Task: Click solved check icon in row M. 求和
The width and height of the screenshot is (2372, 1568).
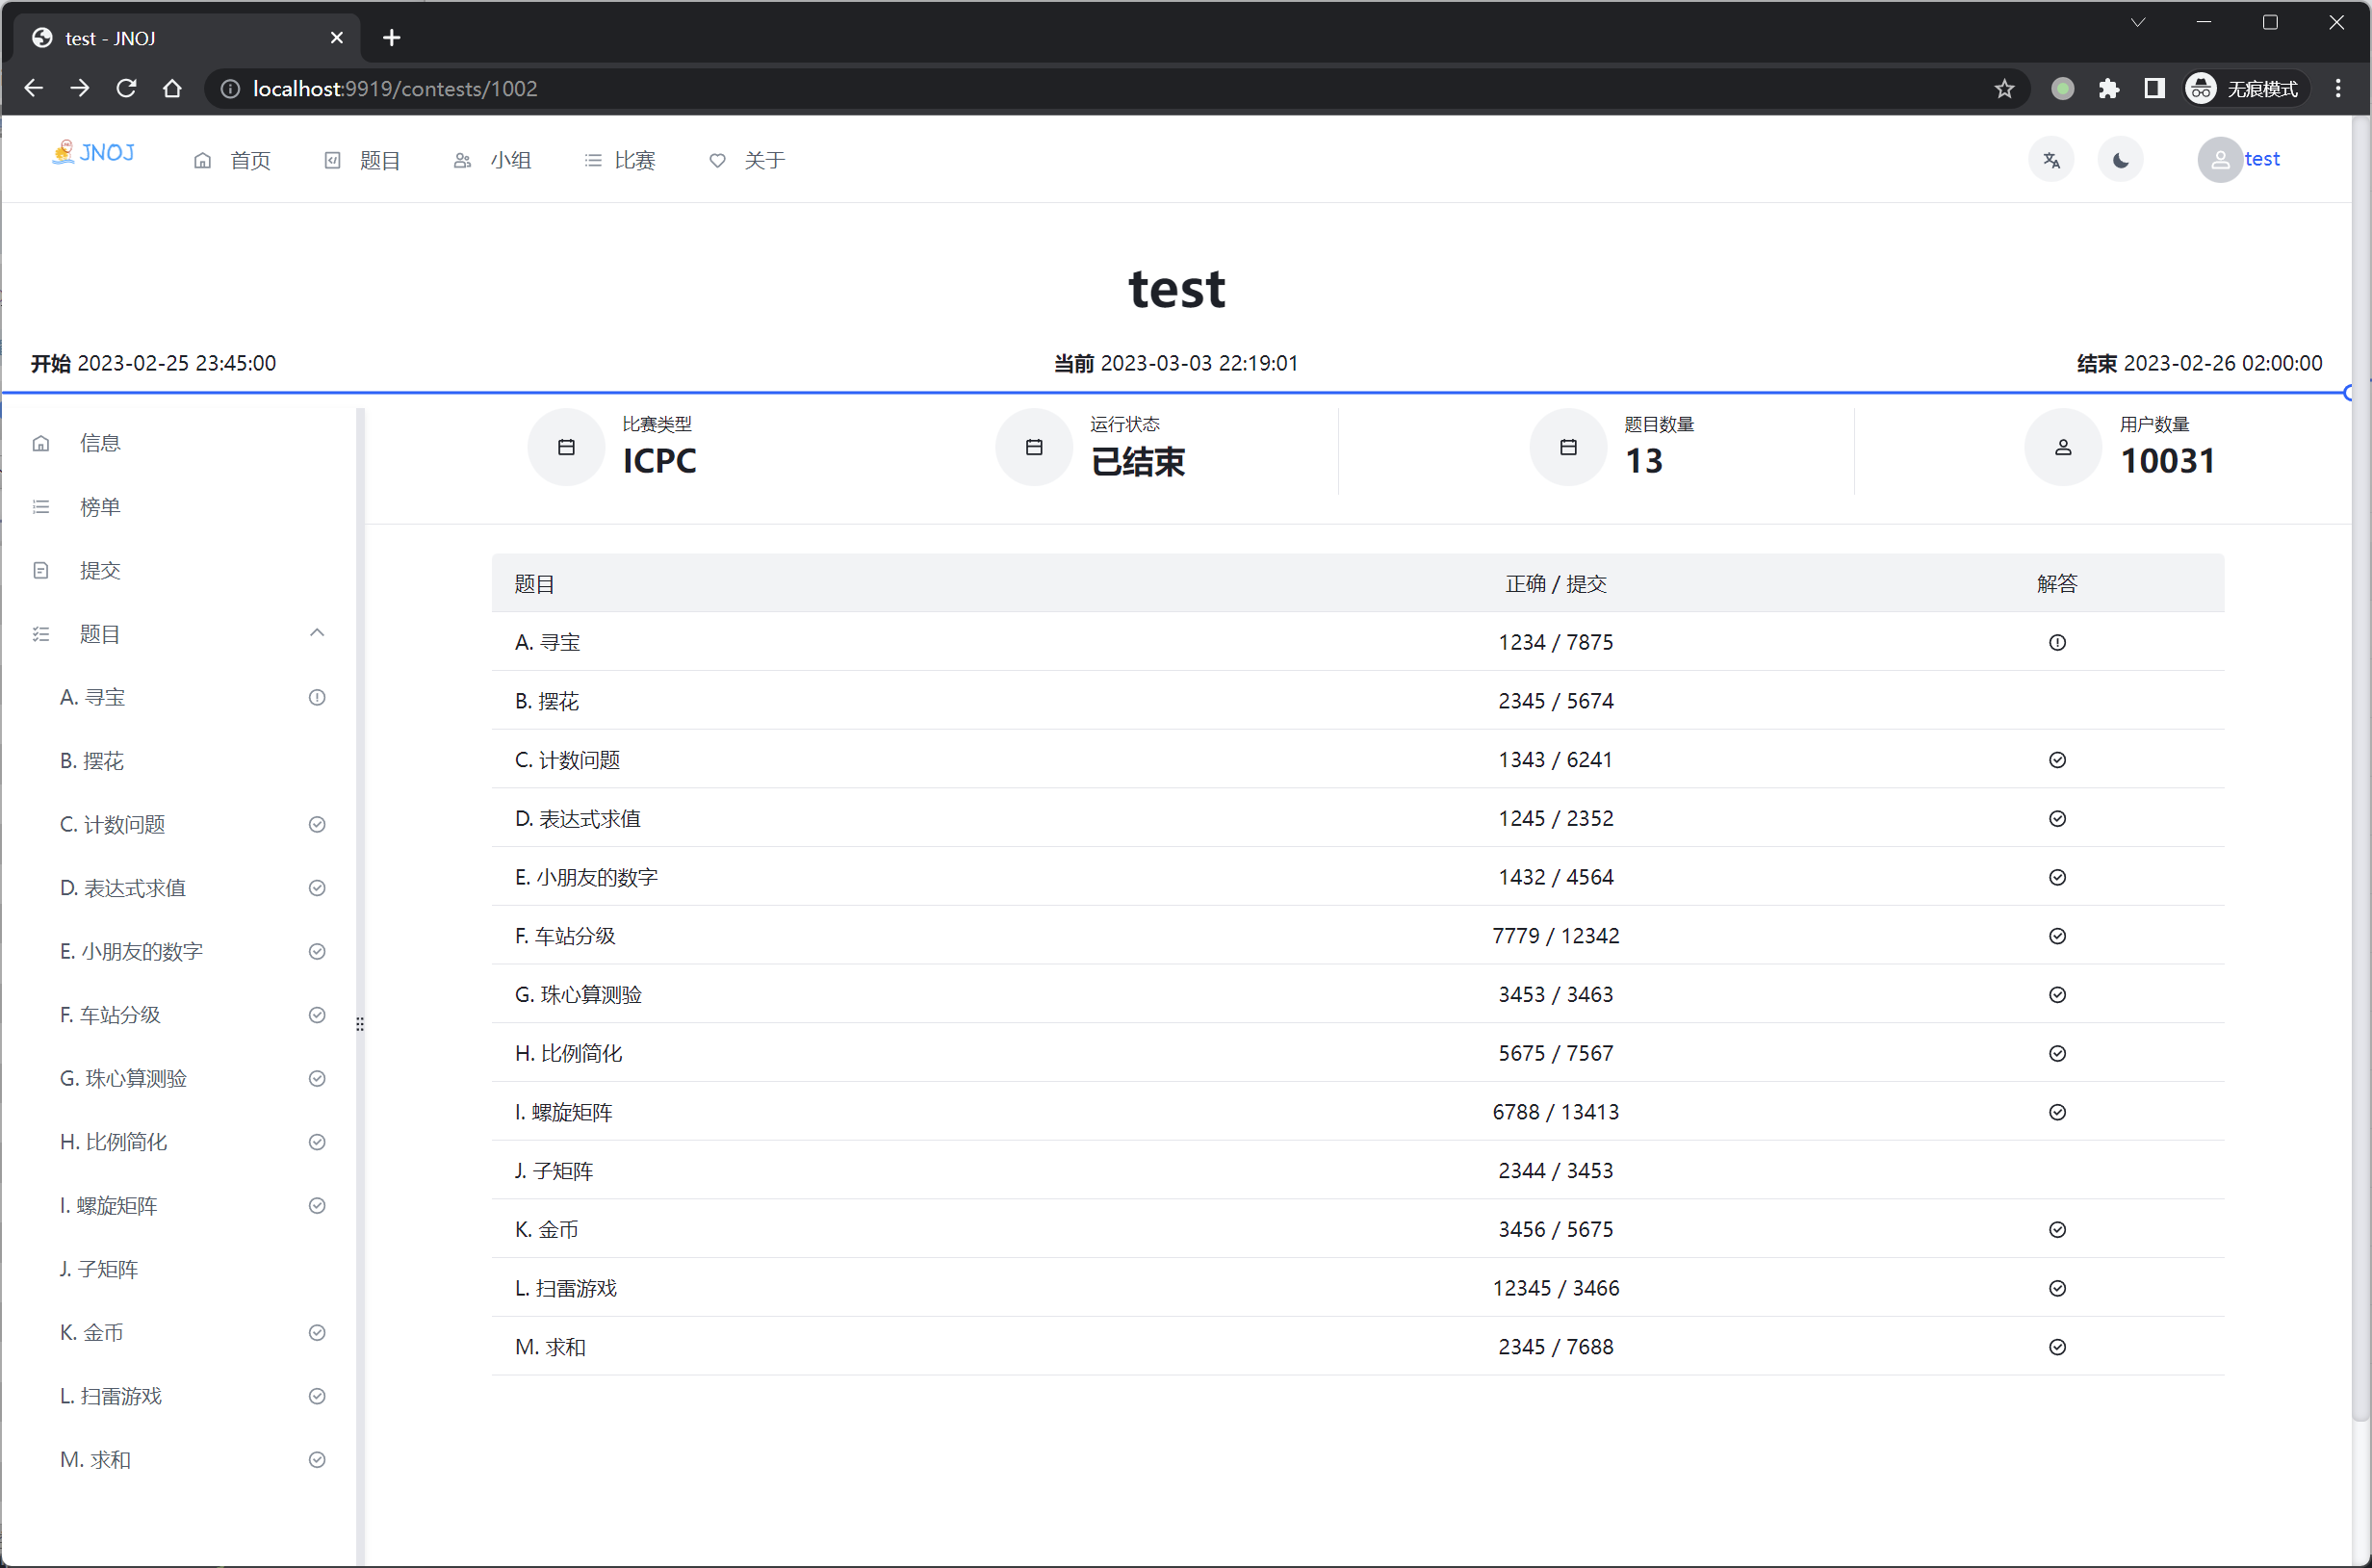Action: [2057, 1347]
